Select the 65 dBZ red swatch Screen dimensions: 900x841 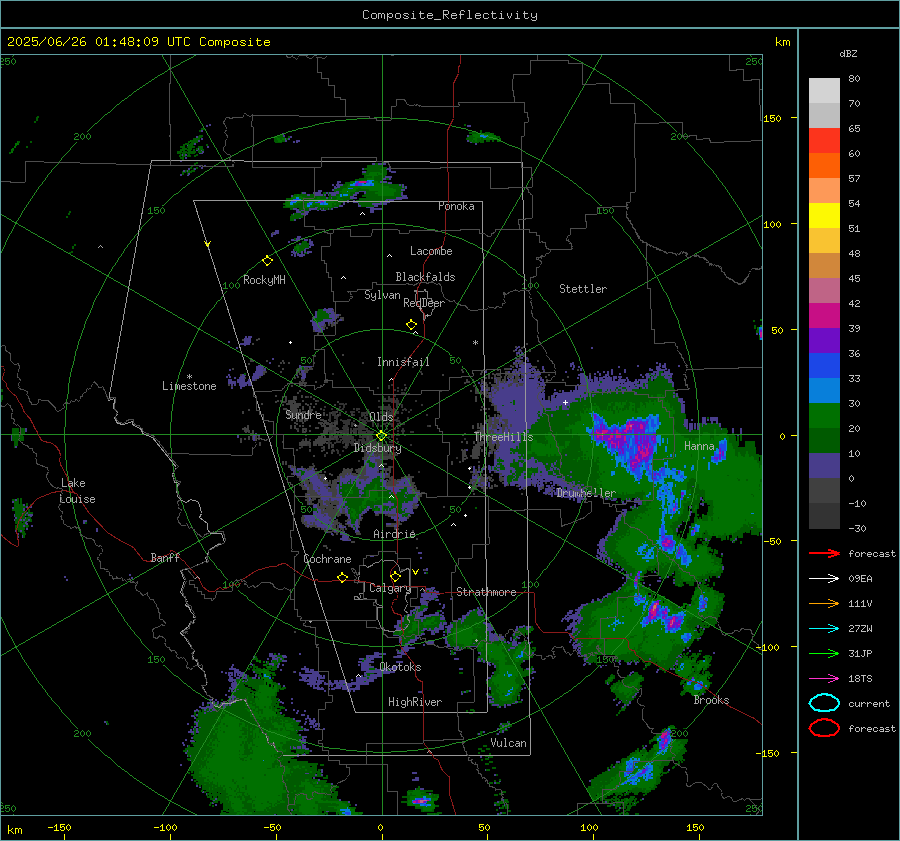coord(824,141)
